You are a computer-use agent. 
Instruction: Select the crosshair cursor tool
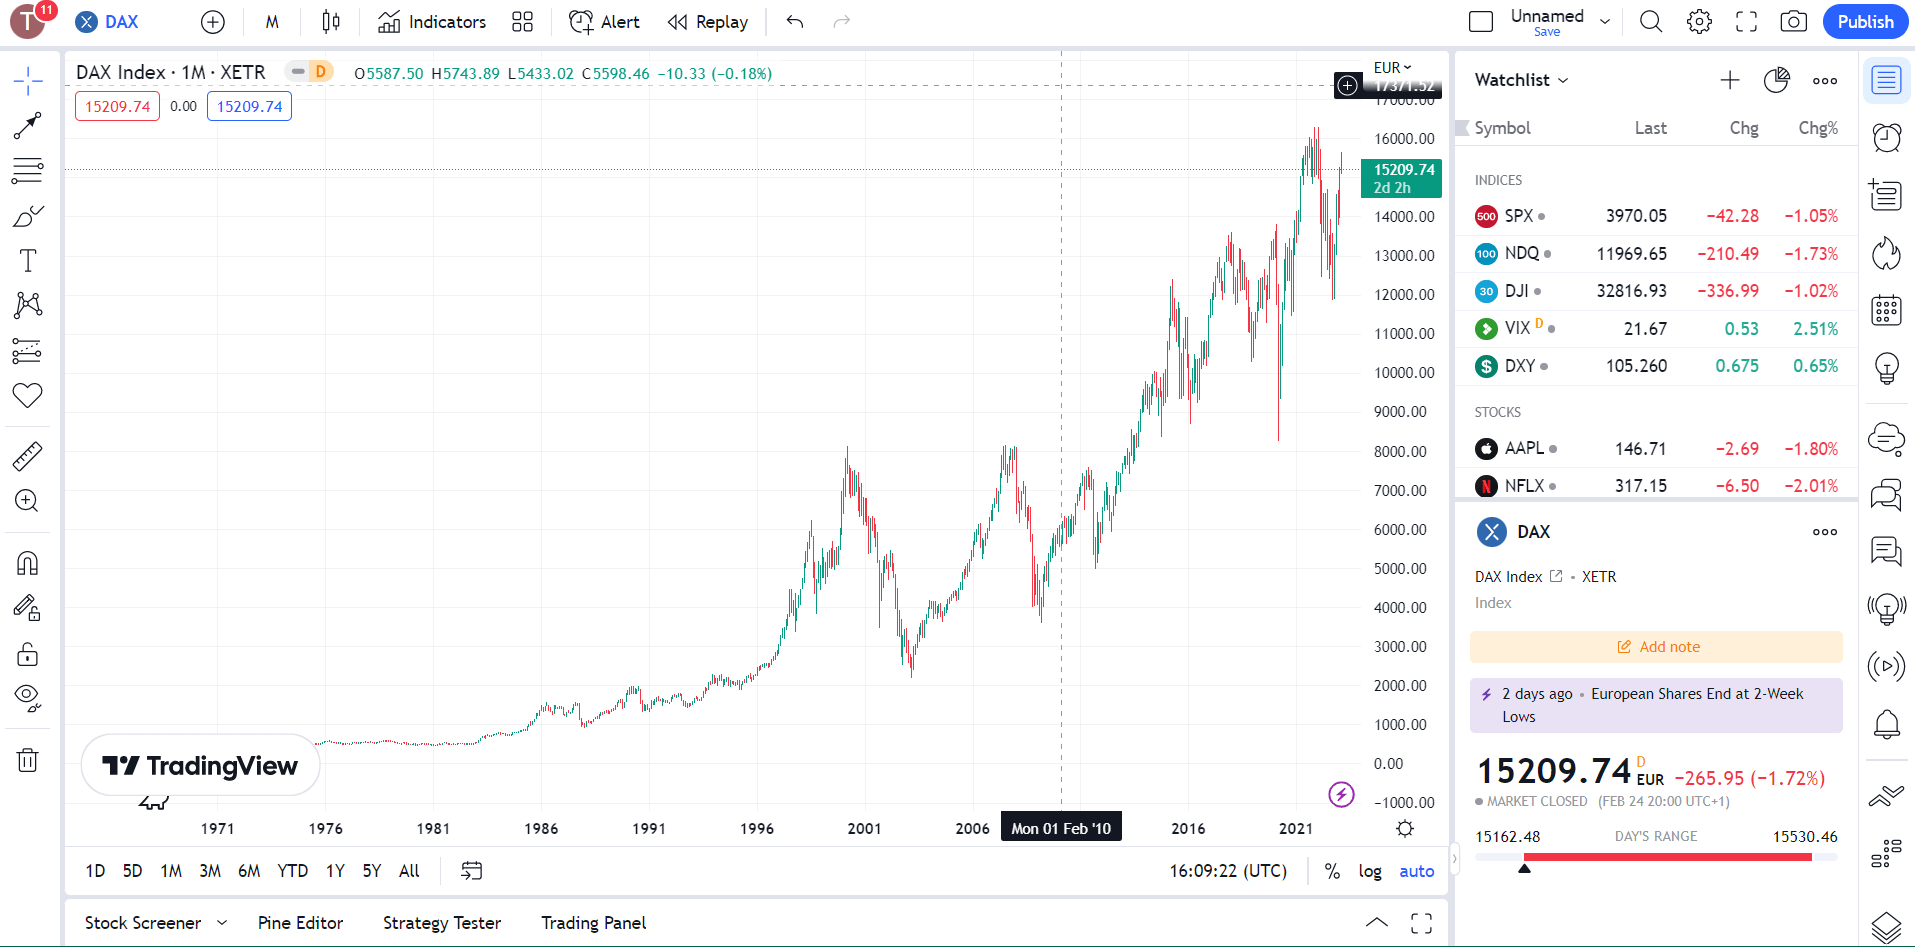pyautogui.click(x=28, y=81)
